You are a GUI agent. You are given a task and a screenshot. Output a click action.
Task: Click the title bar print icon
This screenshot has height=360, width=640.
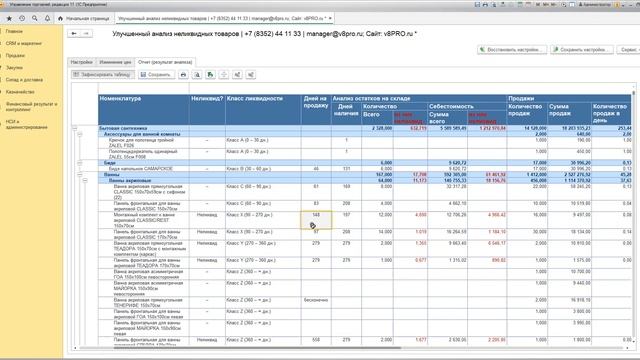[485, 4]
